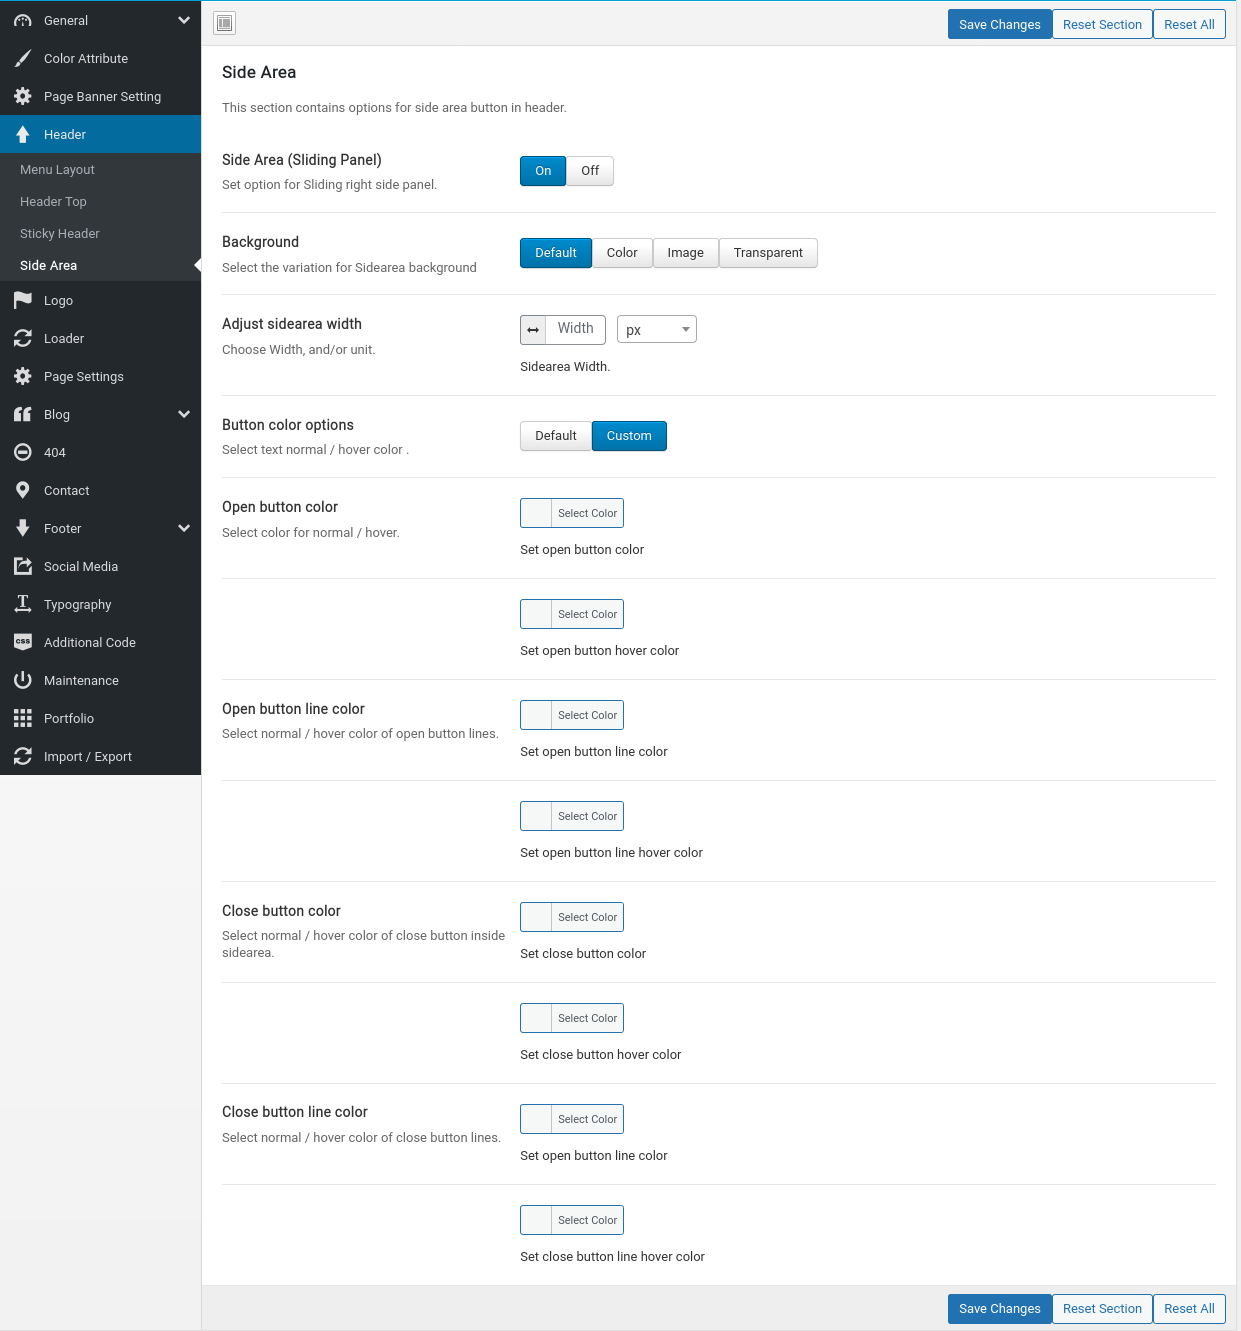Click the Footer down-arrow icon
This screenshot has height=1331, width=1241.
[x=23, y=528]
